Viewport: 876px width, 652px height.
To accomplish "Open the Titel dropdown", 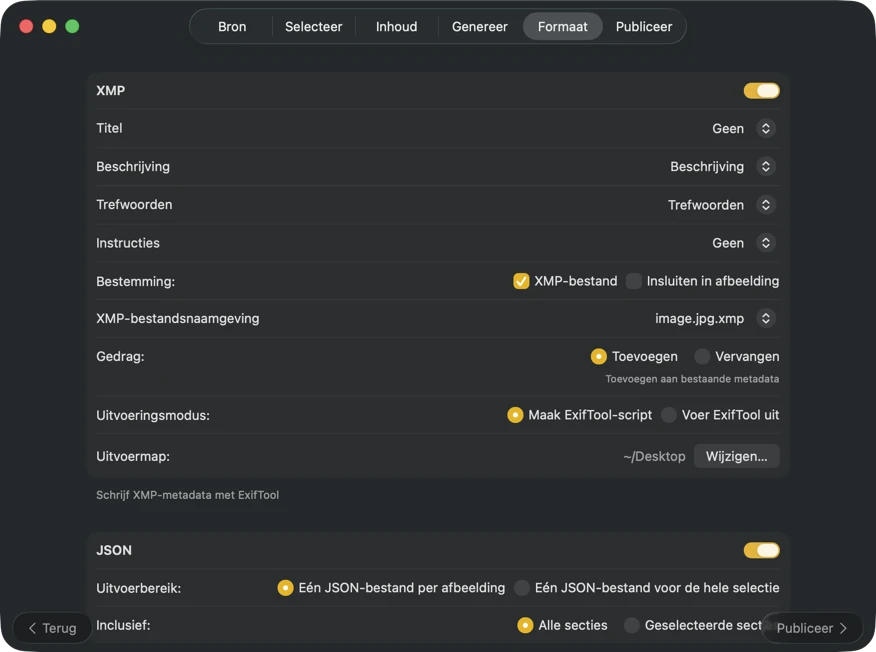I will (x=766, y=128).
